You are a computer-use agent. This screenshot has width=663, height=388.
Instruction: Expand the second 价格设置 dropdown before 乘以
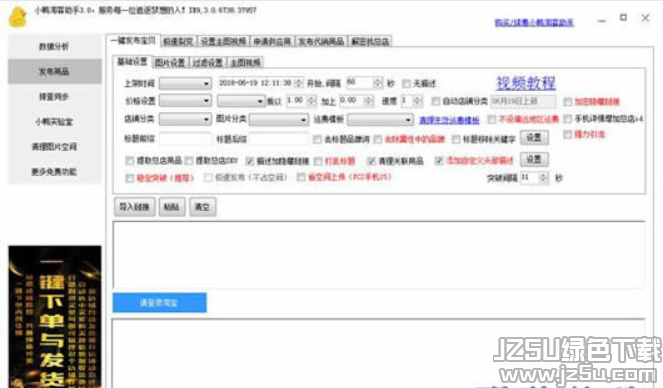241,101
